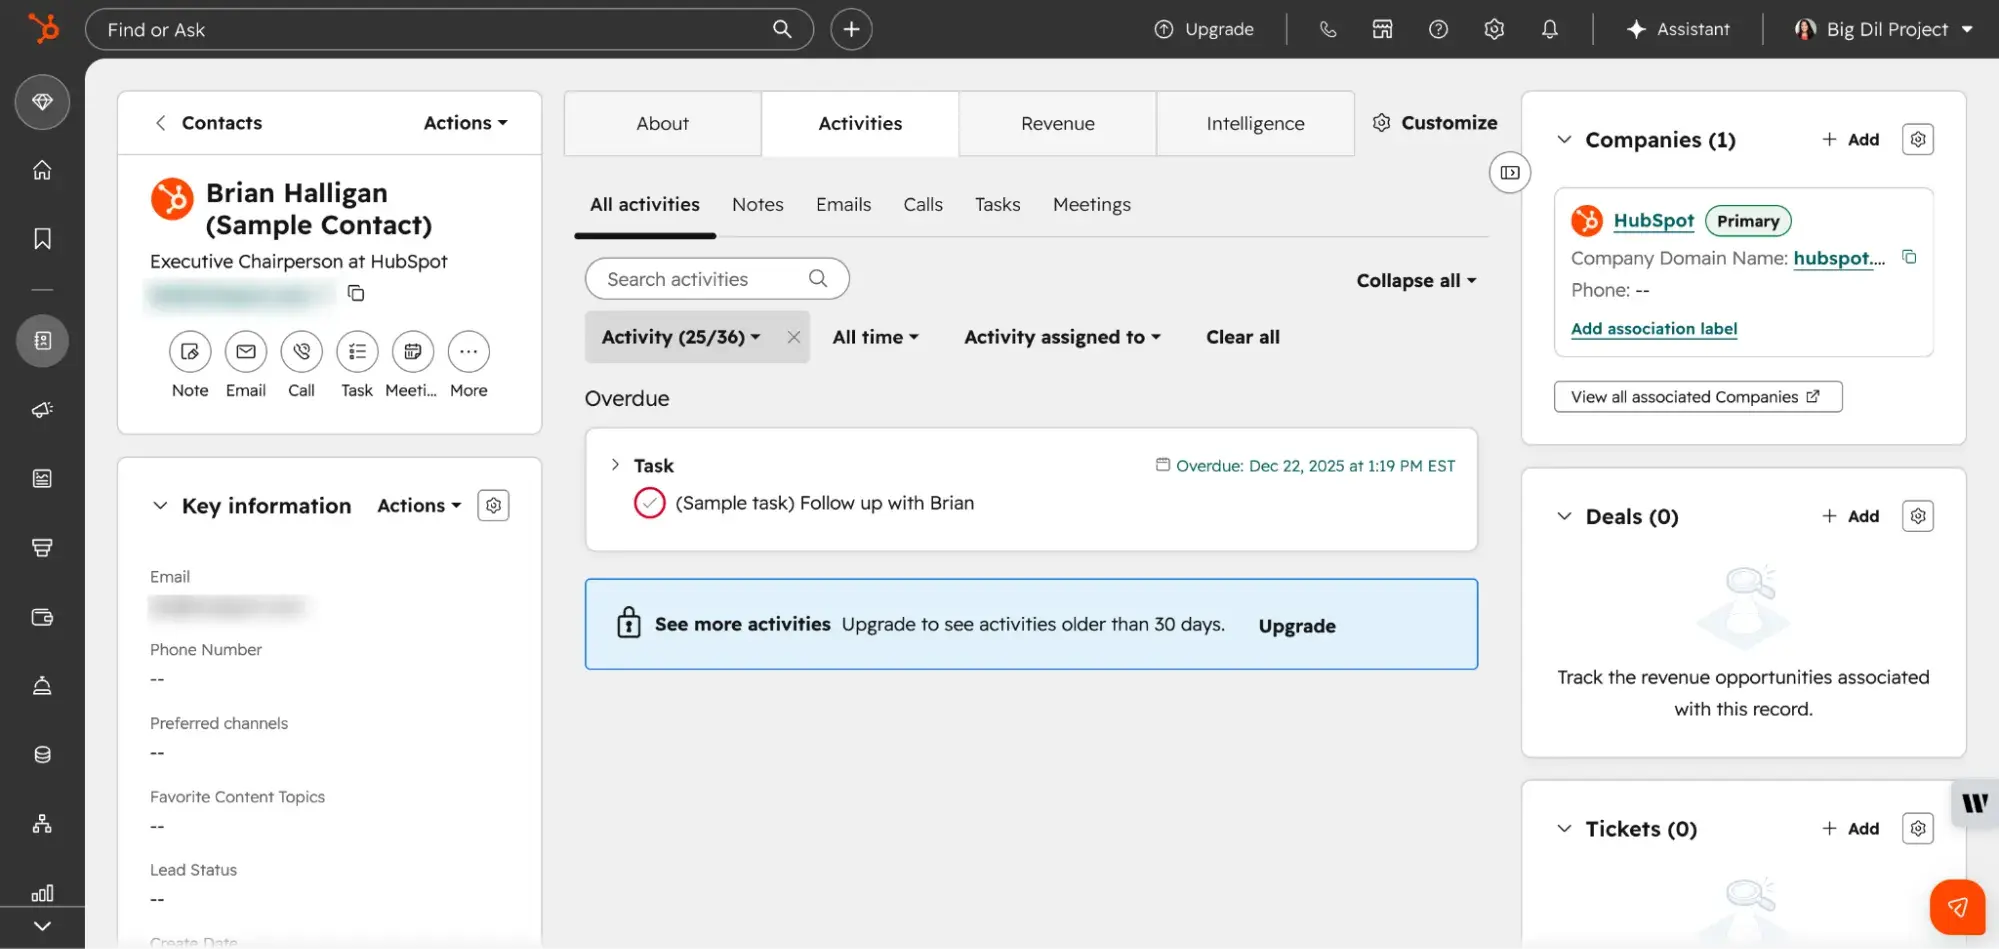The image size is (1999, 949).
Task: Open the CRM contacts sidebar icon
Action: pos(42,341)
